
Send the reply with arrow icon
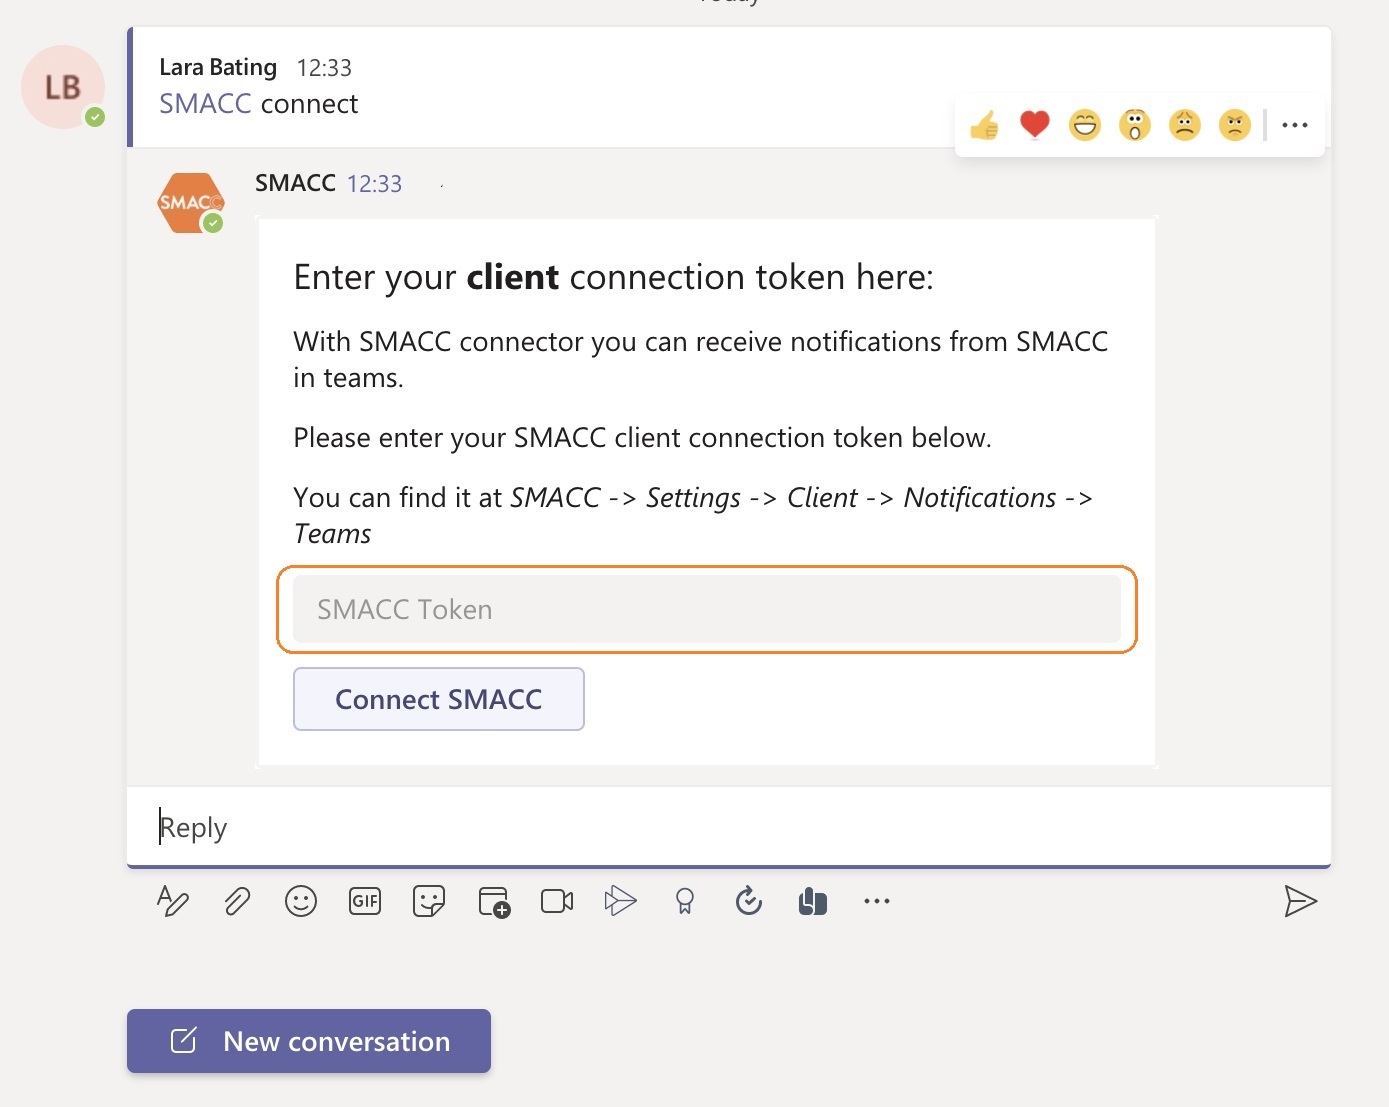click(1301, 901)
